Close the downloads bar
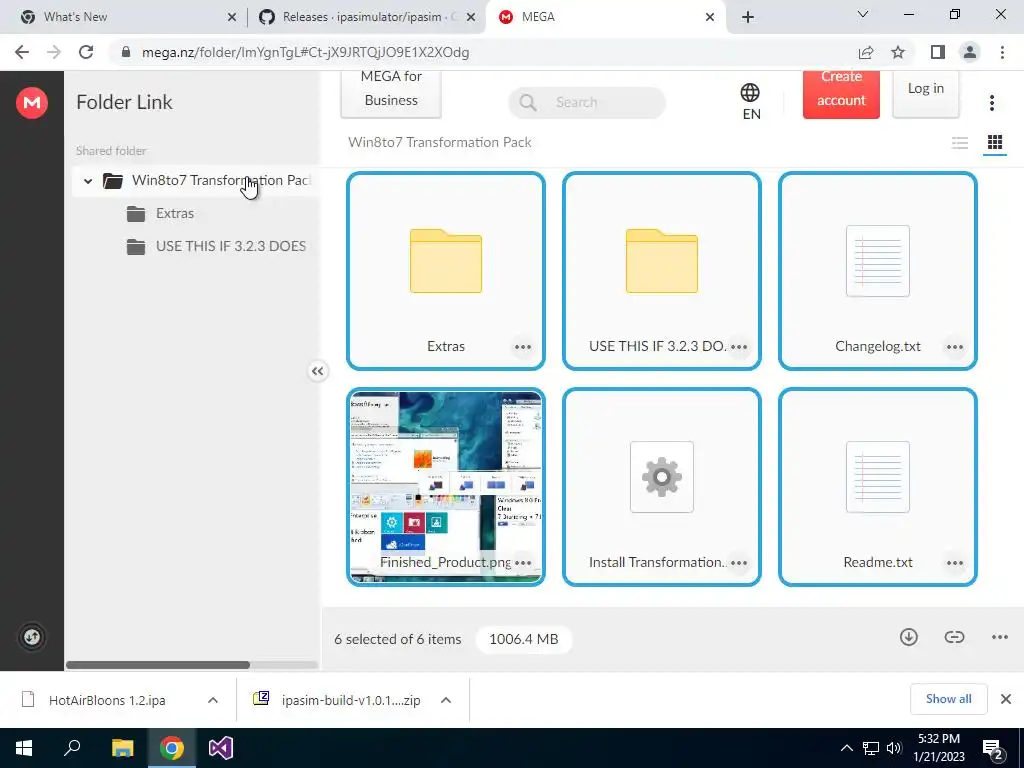The width and height of the screenshot is (1024, 768). tap(1006, 699)
